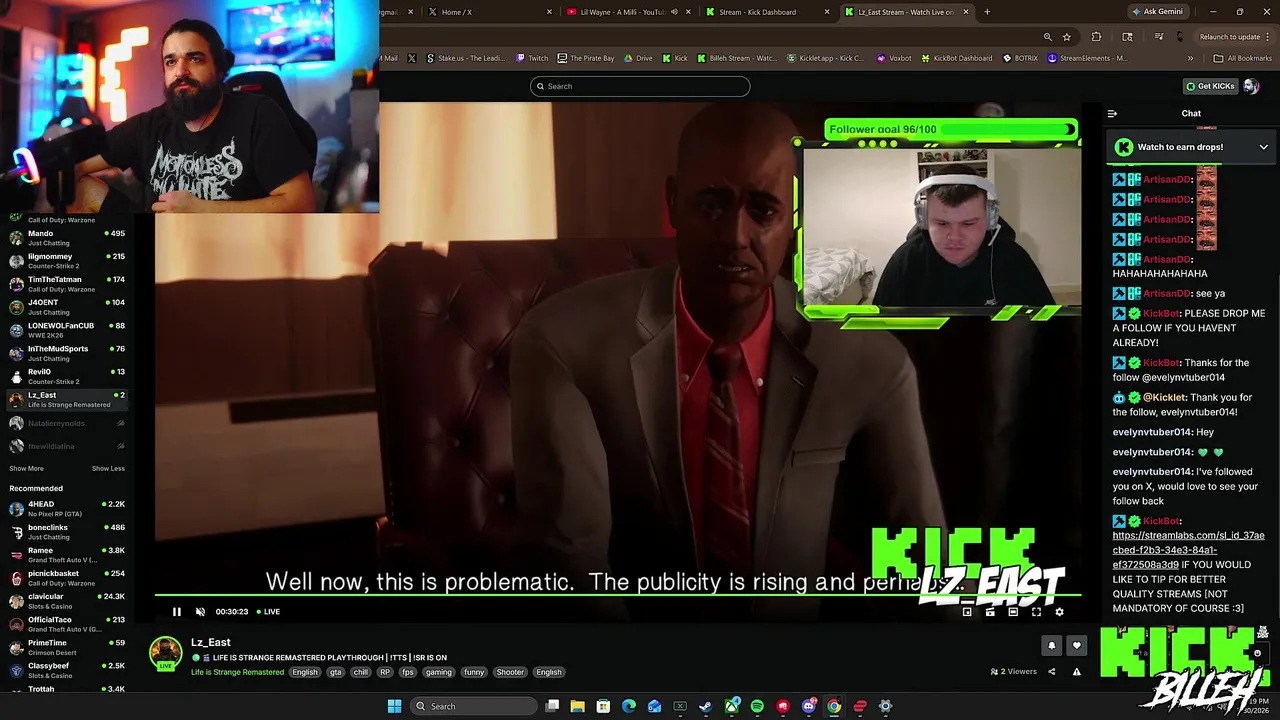Unmute the stream volume
The height and width of the screenshot is (720, 1280).
coord(200,612)
